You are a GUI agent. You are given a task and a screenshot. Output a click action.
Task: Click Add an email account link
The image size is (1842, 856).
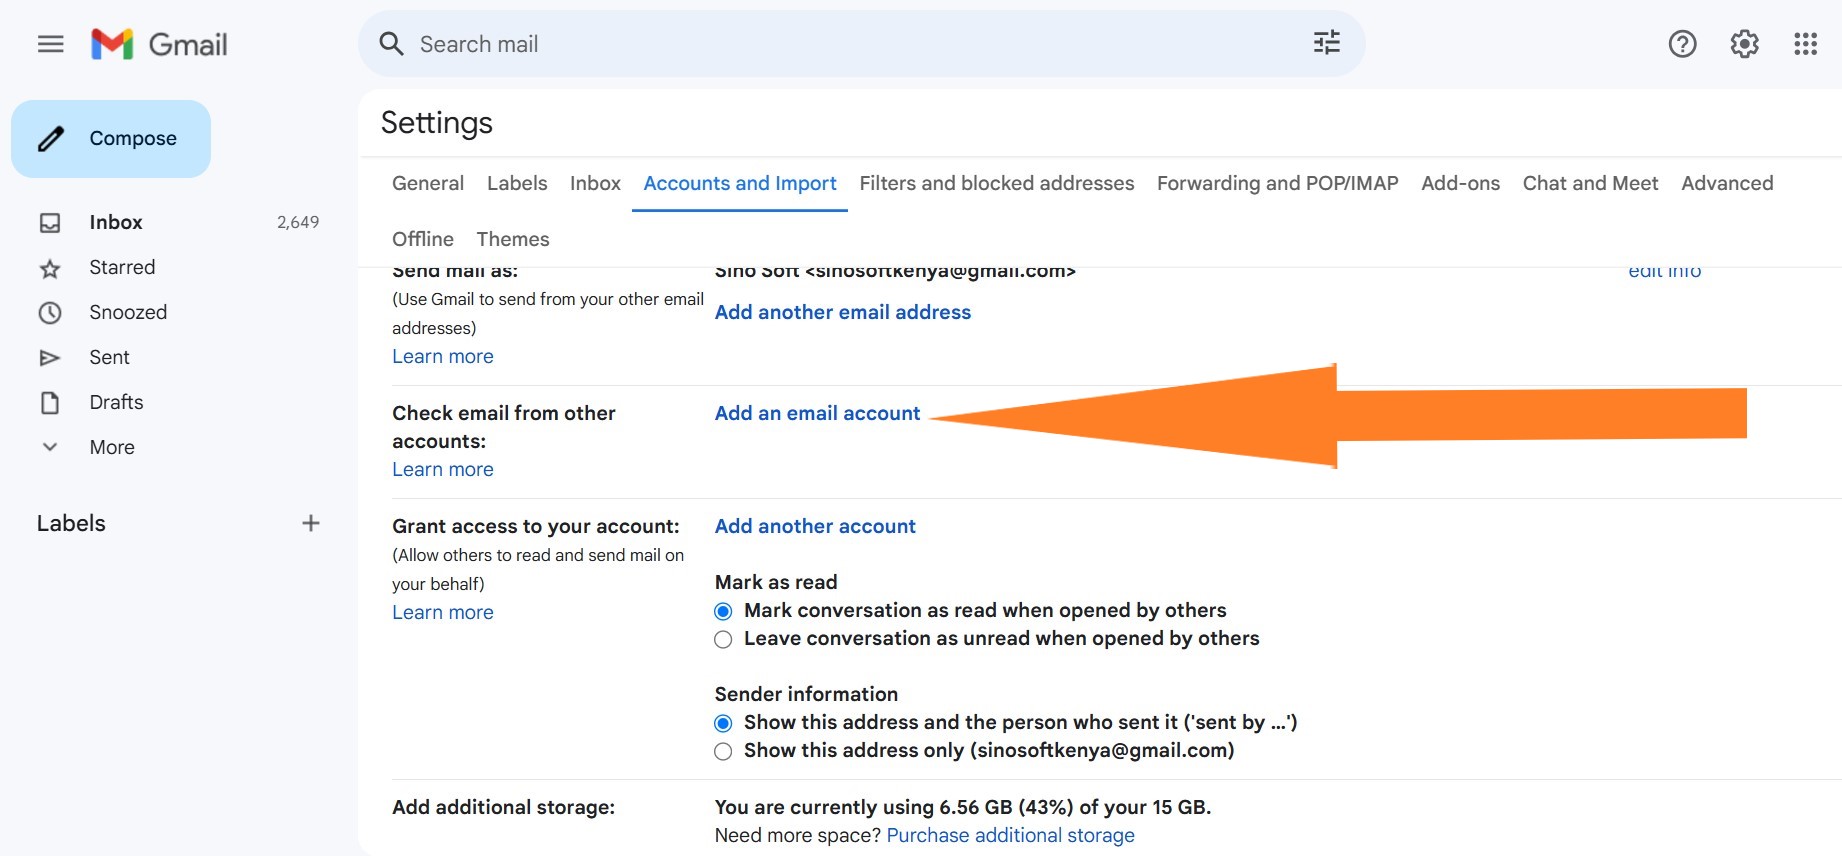817,413
